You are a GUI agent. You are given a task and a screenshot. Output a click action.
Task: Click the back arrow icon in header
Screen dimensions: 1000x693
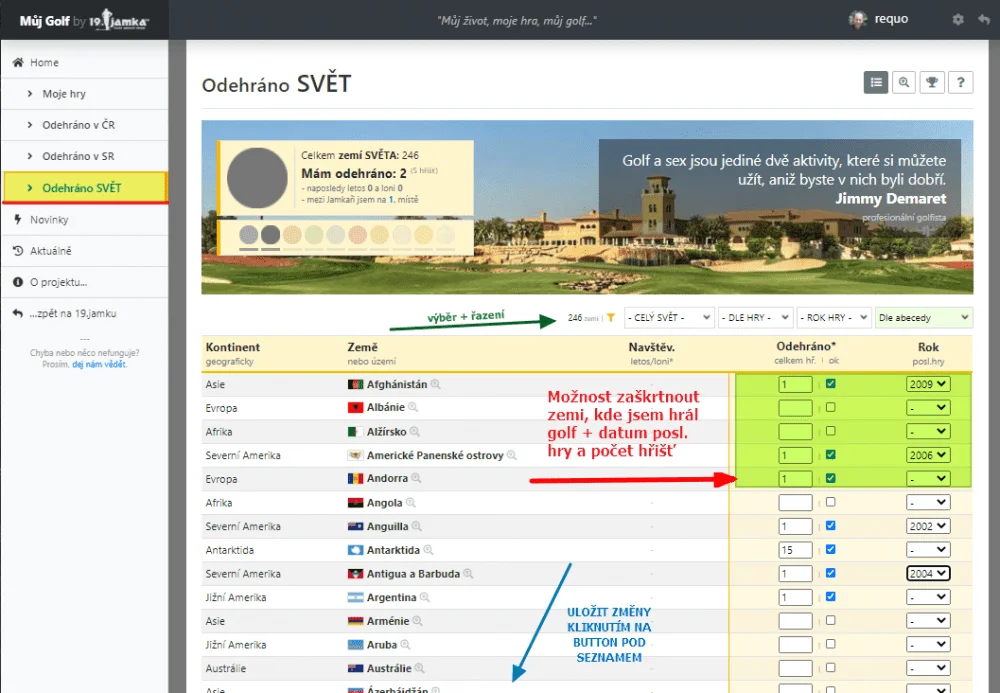tap(984, 20)
